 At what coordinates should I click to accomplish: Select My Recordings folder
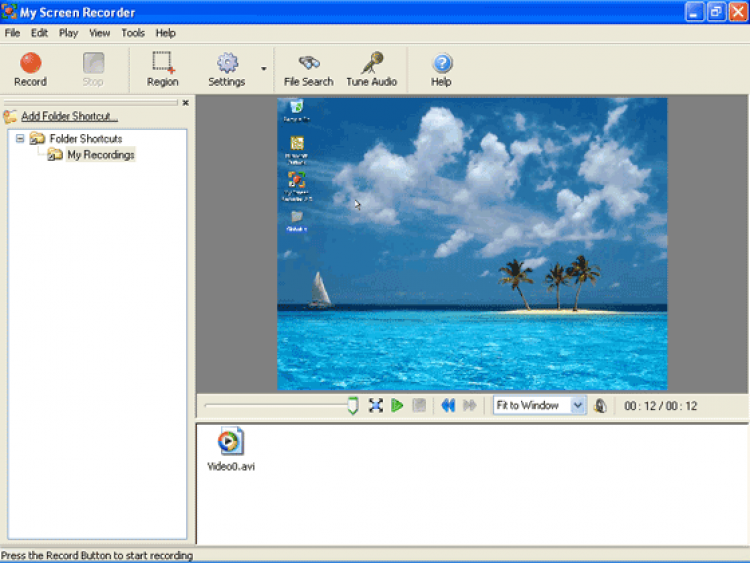coord(100,155)
